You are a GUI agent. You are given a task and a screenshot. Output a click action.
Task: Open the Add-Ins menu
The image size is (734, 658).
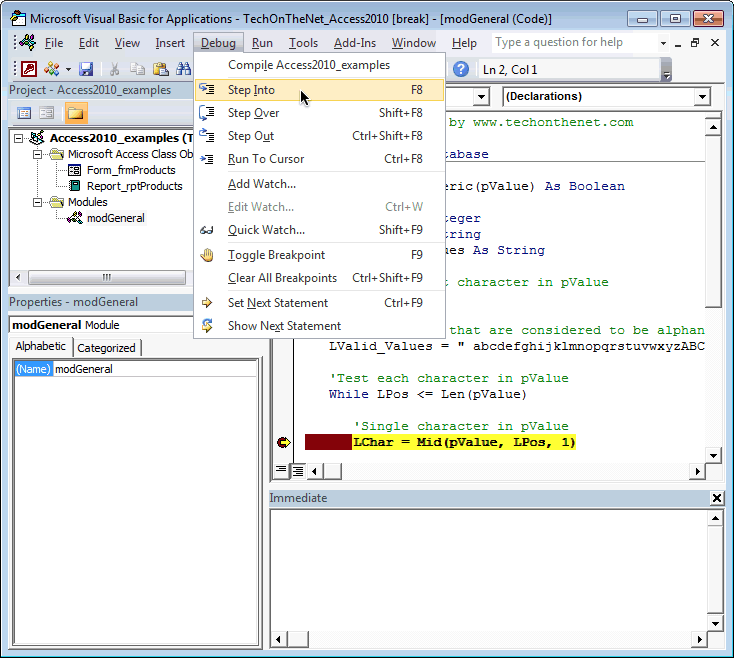pos(355,43)
